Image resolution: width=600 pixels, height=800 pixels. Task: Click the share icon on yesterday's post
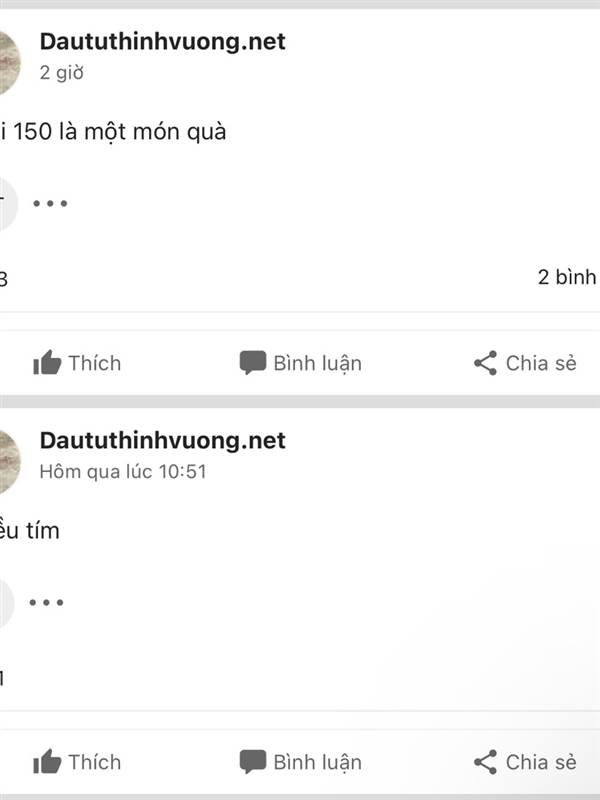(485, 762)
